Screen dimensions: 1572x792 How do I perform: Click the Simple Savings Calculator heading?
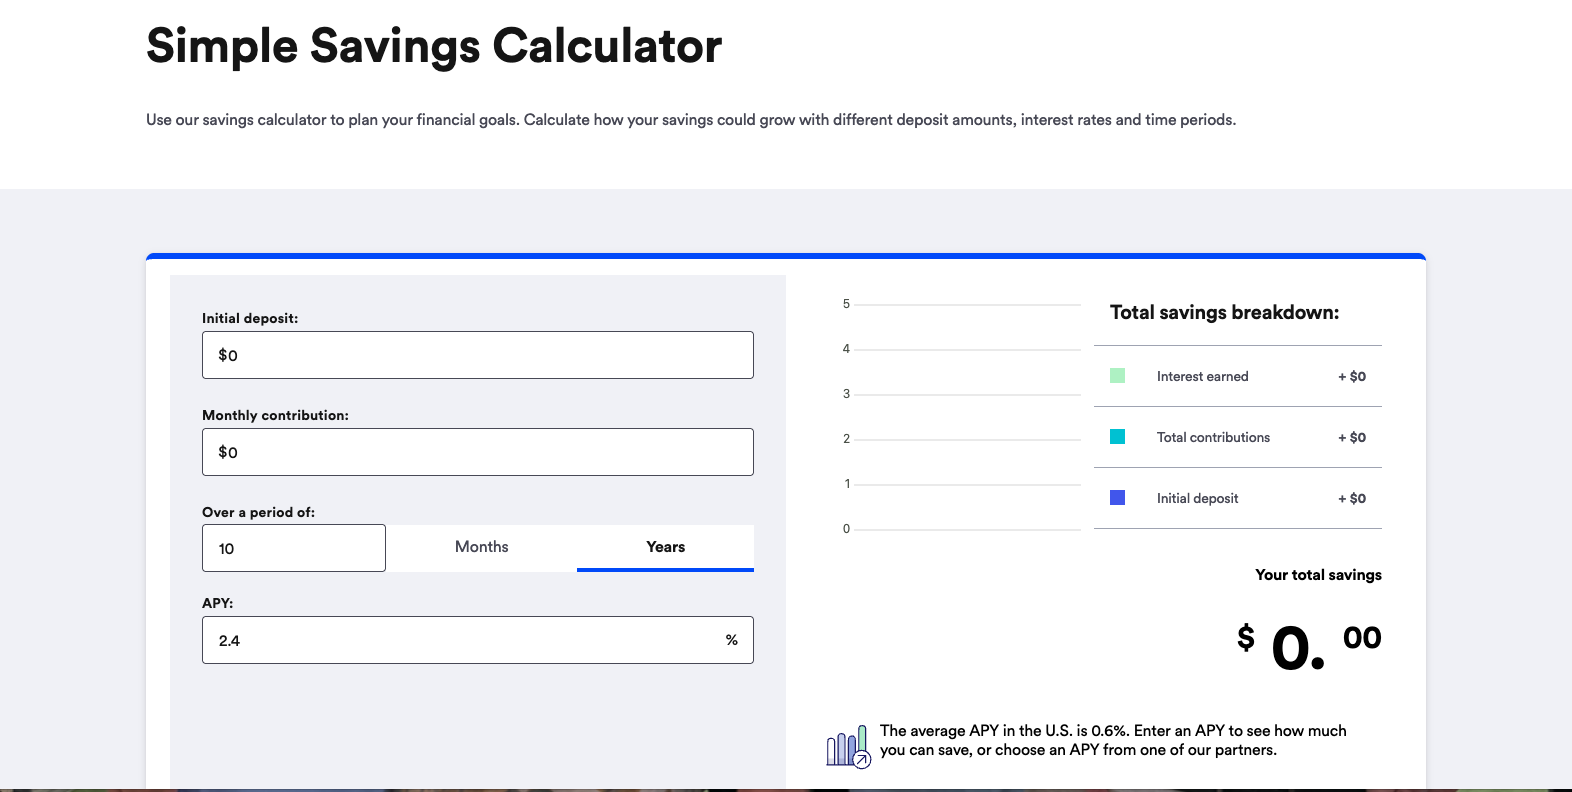434,46
